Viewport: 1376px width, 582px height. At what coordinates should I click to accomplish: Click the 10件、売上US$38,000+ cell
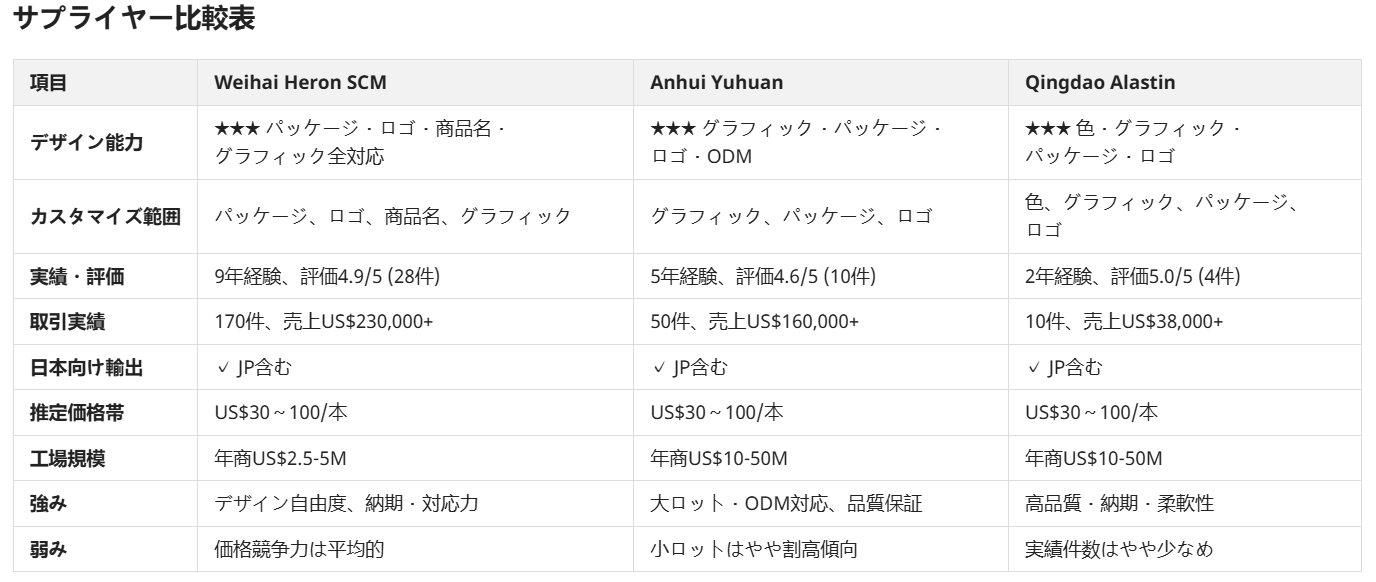coord(1124,322)
